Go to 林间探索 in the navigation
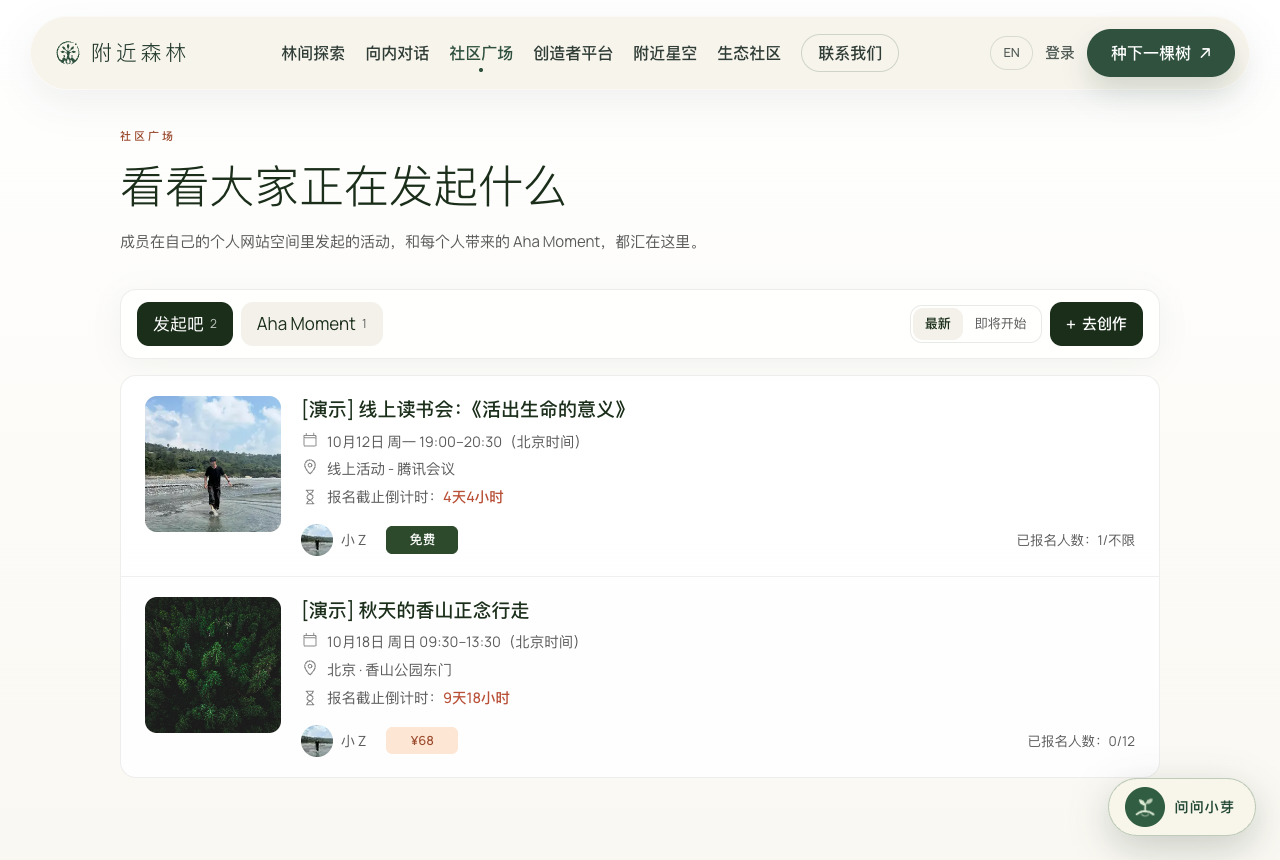The width and height of the screenshot is (1280, 860). 313,53
